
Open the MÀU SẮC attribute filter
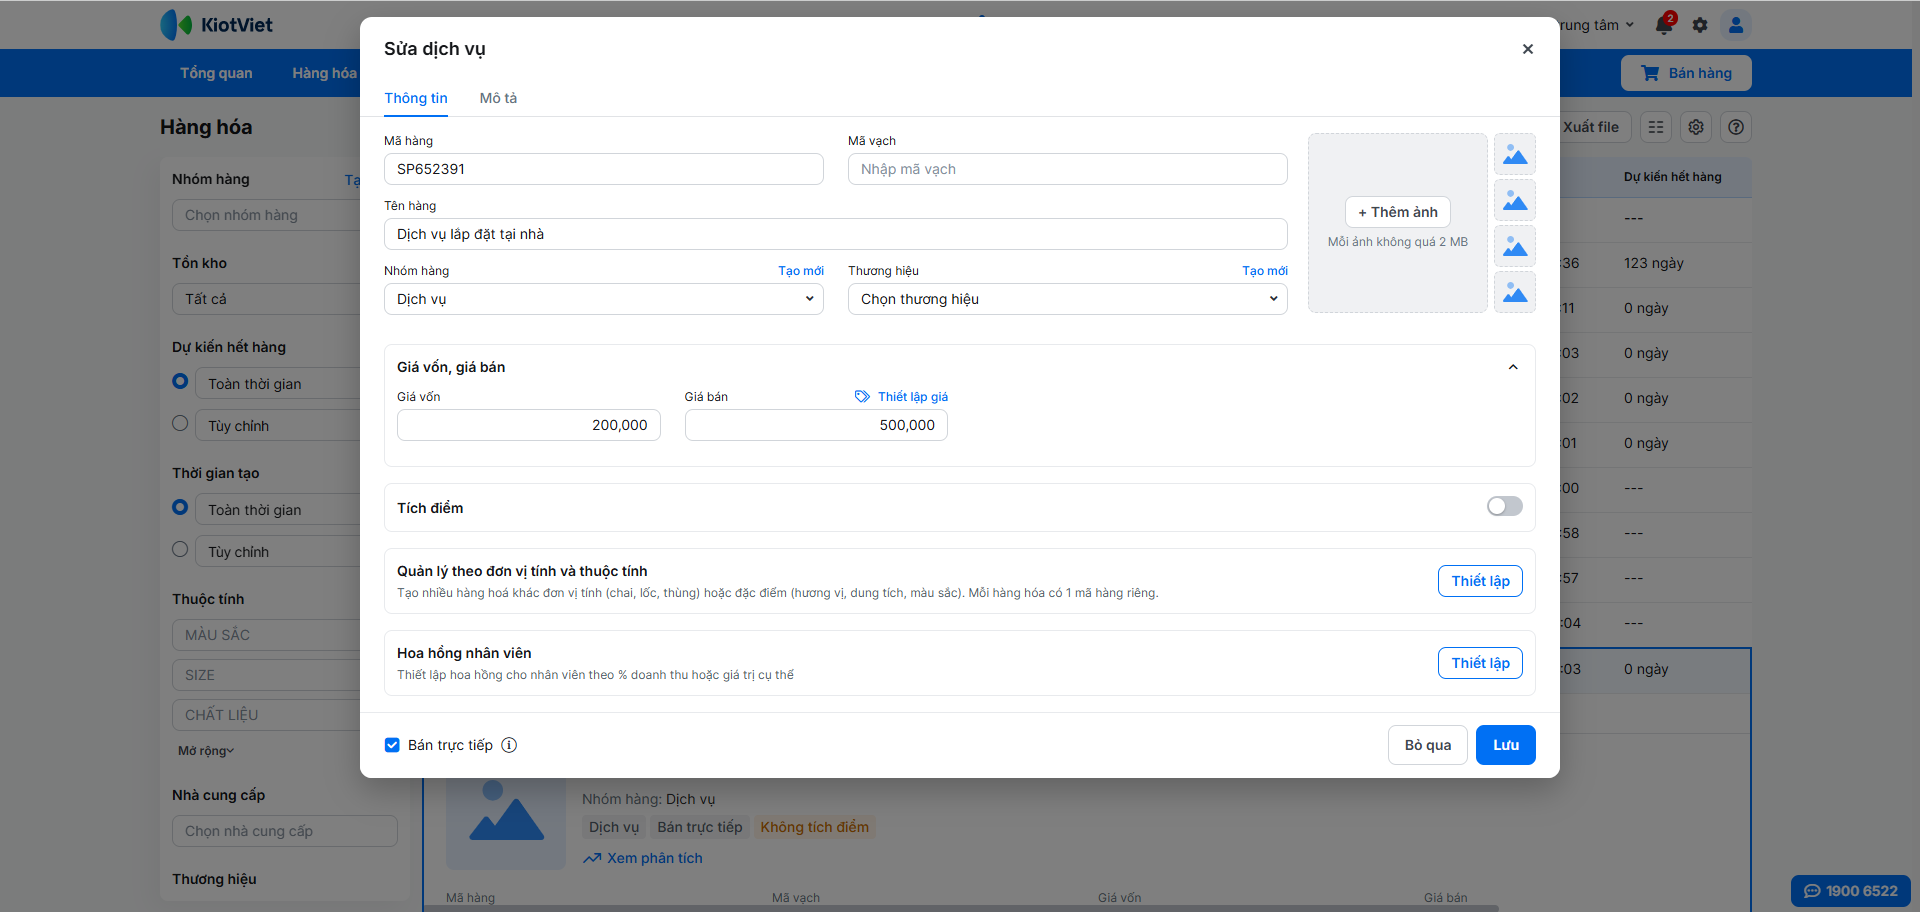(266, 635)
